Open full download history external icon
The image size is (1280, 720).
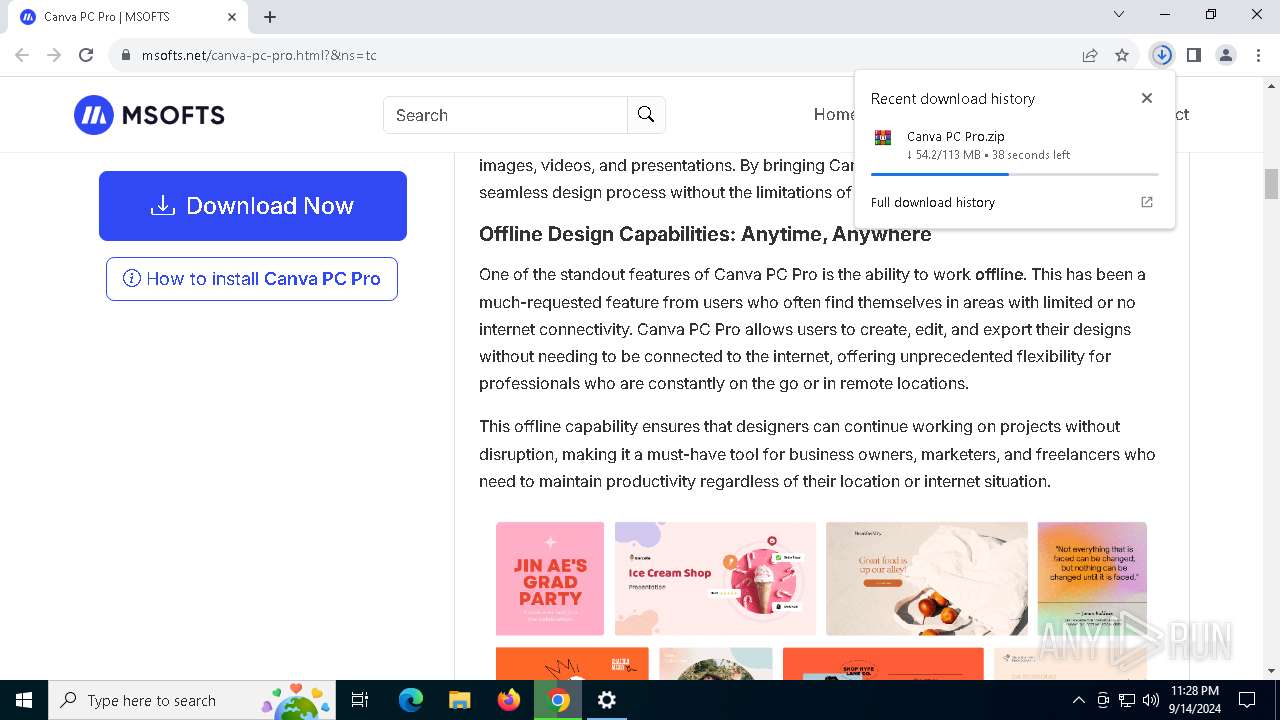1147,202
